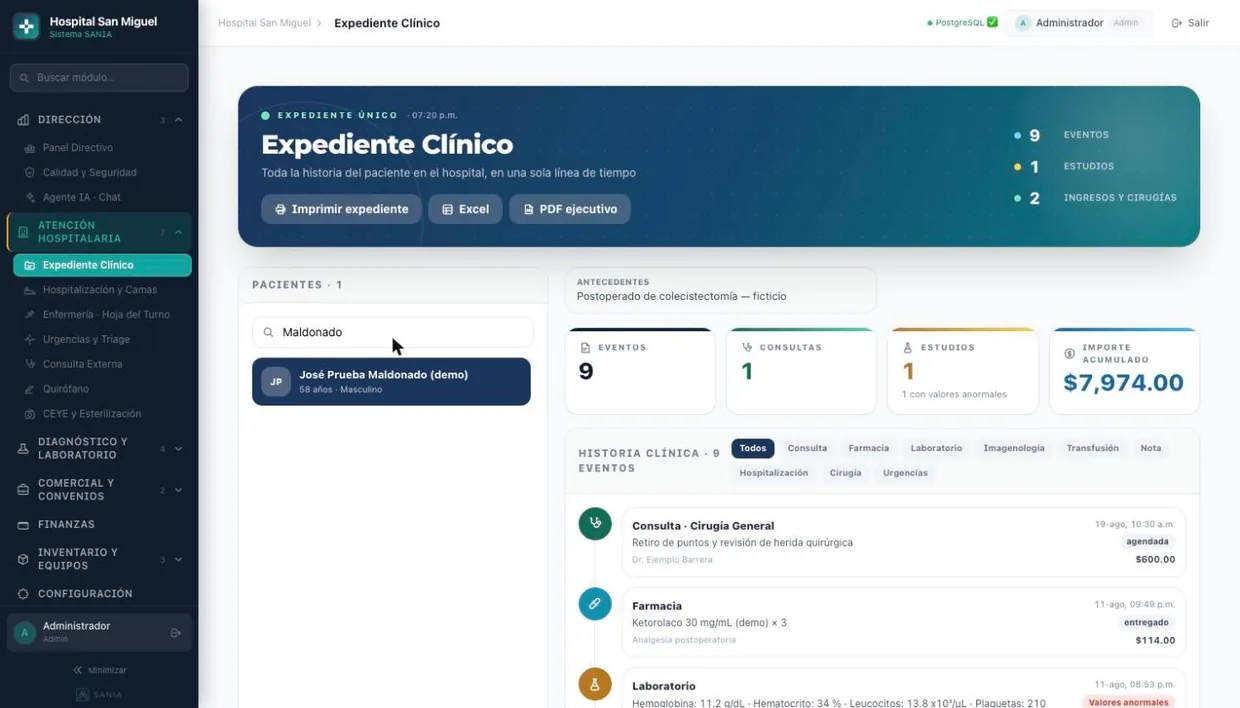Open the Farmacia Ketorolaco event card
Viewport: 1240px width, 708px height.
tap(904, 622)
